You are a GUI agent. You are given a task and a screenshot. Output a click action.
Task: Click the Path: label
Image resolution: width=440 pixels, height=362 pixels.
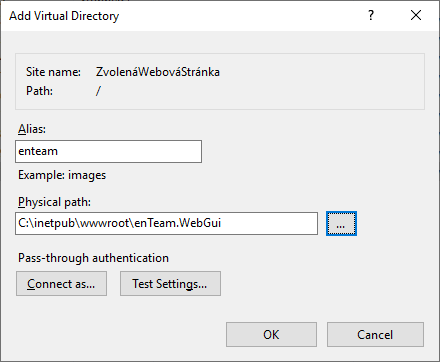[39, 91]
